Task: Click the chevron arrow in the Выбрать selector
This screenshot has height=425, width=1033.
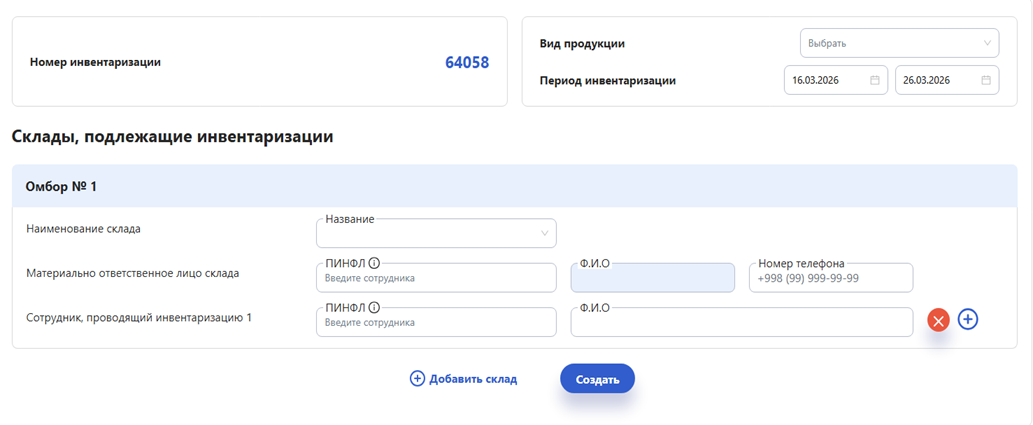Action: pyautogui.click(x=987, y=43)
